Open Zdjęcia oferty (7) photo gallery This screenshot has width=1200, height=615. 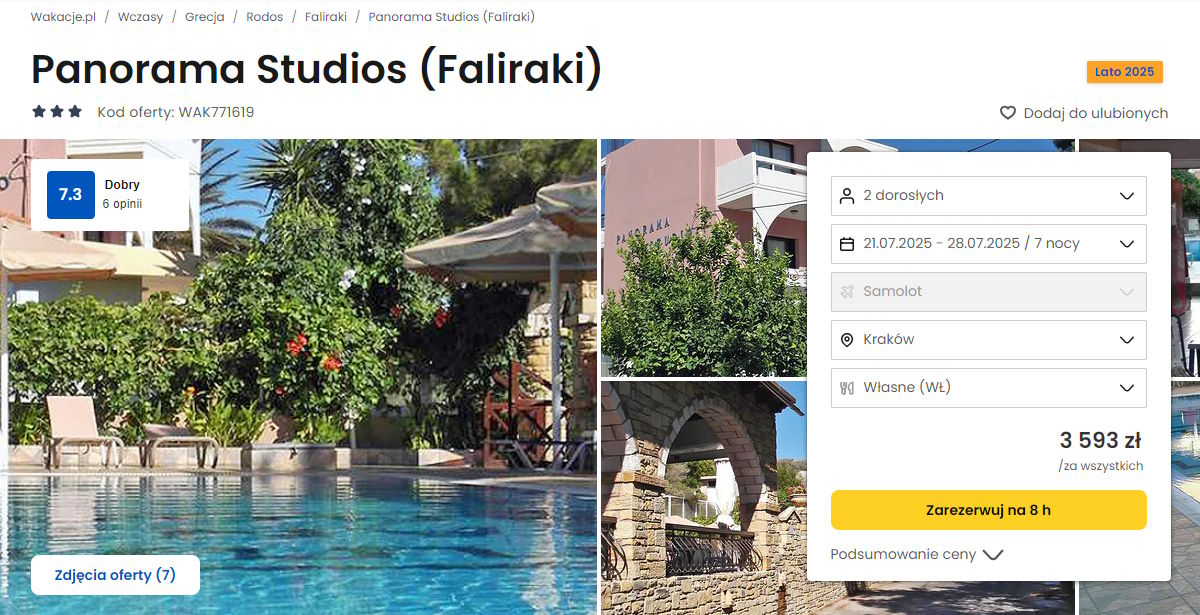pos(115,575)
